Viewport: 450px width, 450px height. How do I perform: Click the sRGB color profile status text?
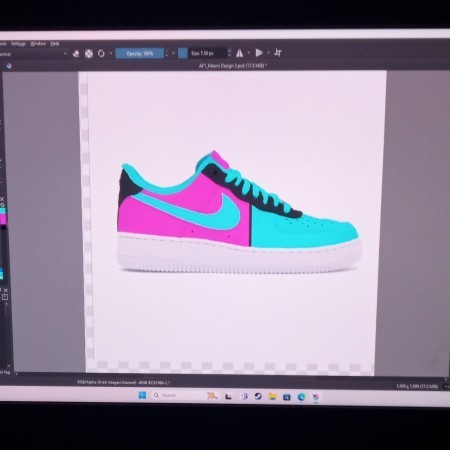click(154, 382)
